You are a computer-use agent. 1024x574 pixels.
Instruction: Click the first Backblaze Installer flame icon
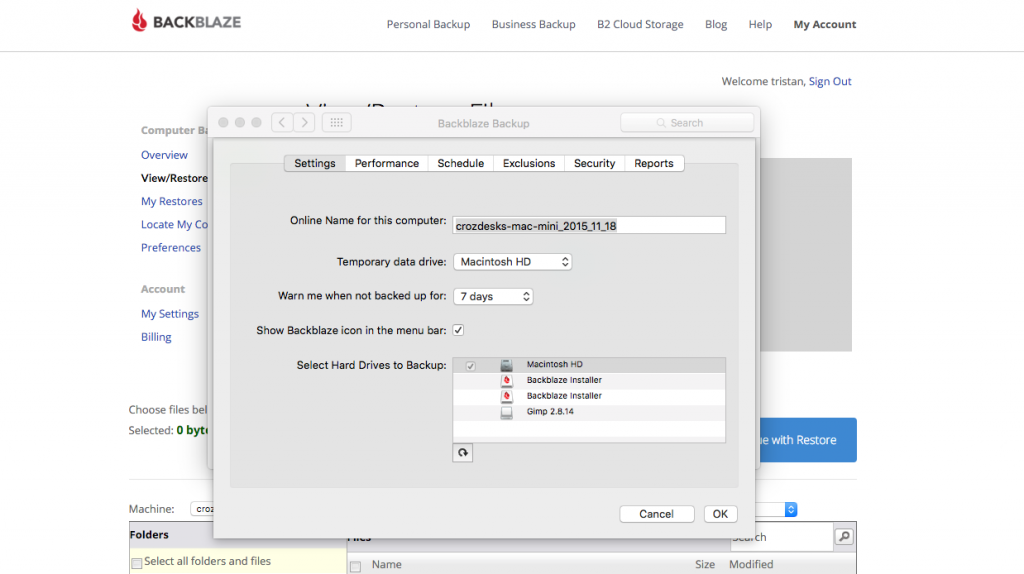(x=506, y=381)
